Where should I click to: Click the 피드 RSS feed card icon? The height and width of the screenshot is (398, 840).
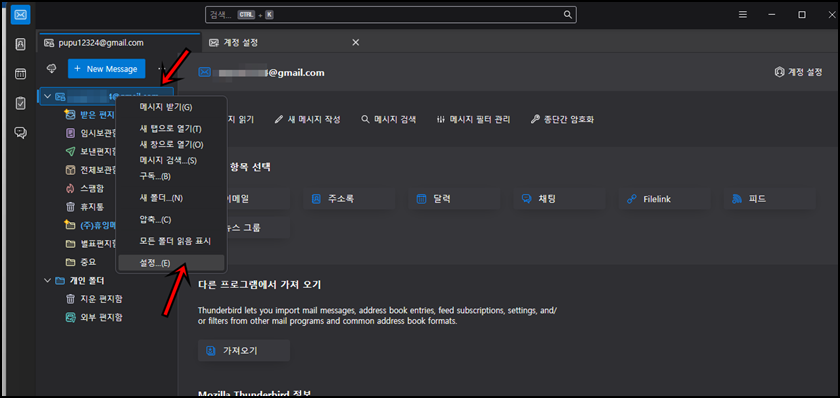point(737,199)
